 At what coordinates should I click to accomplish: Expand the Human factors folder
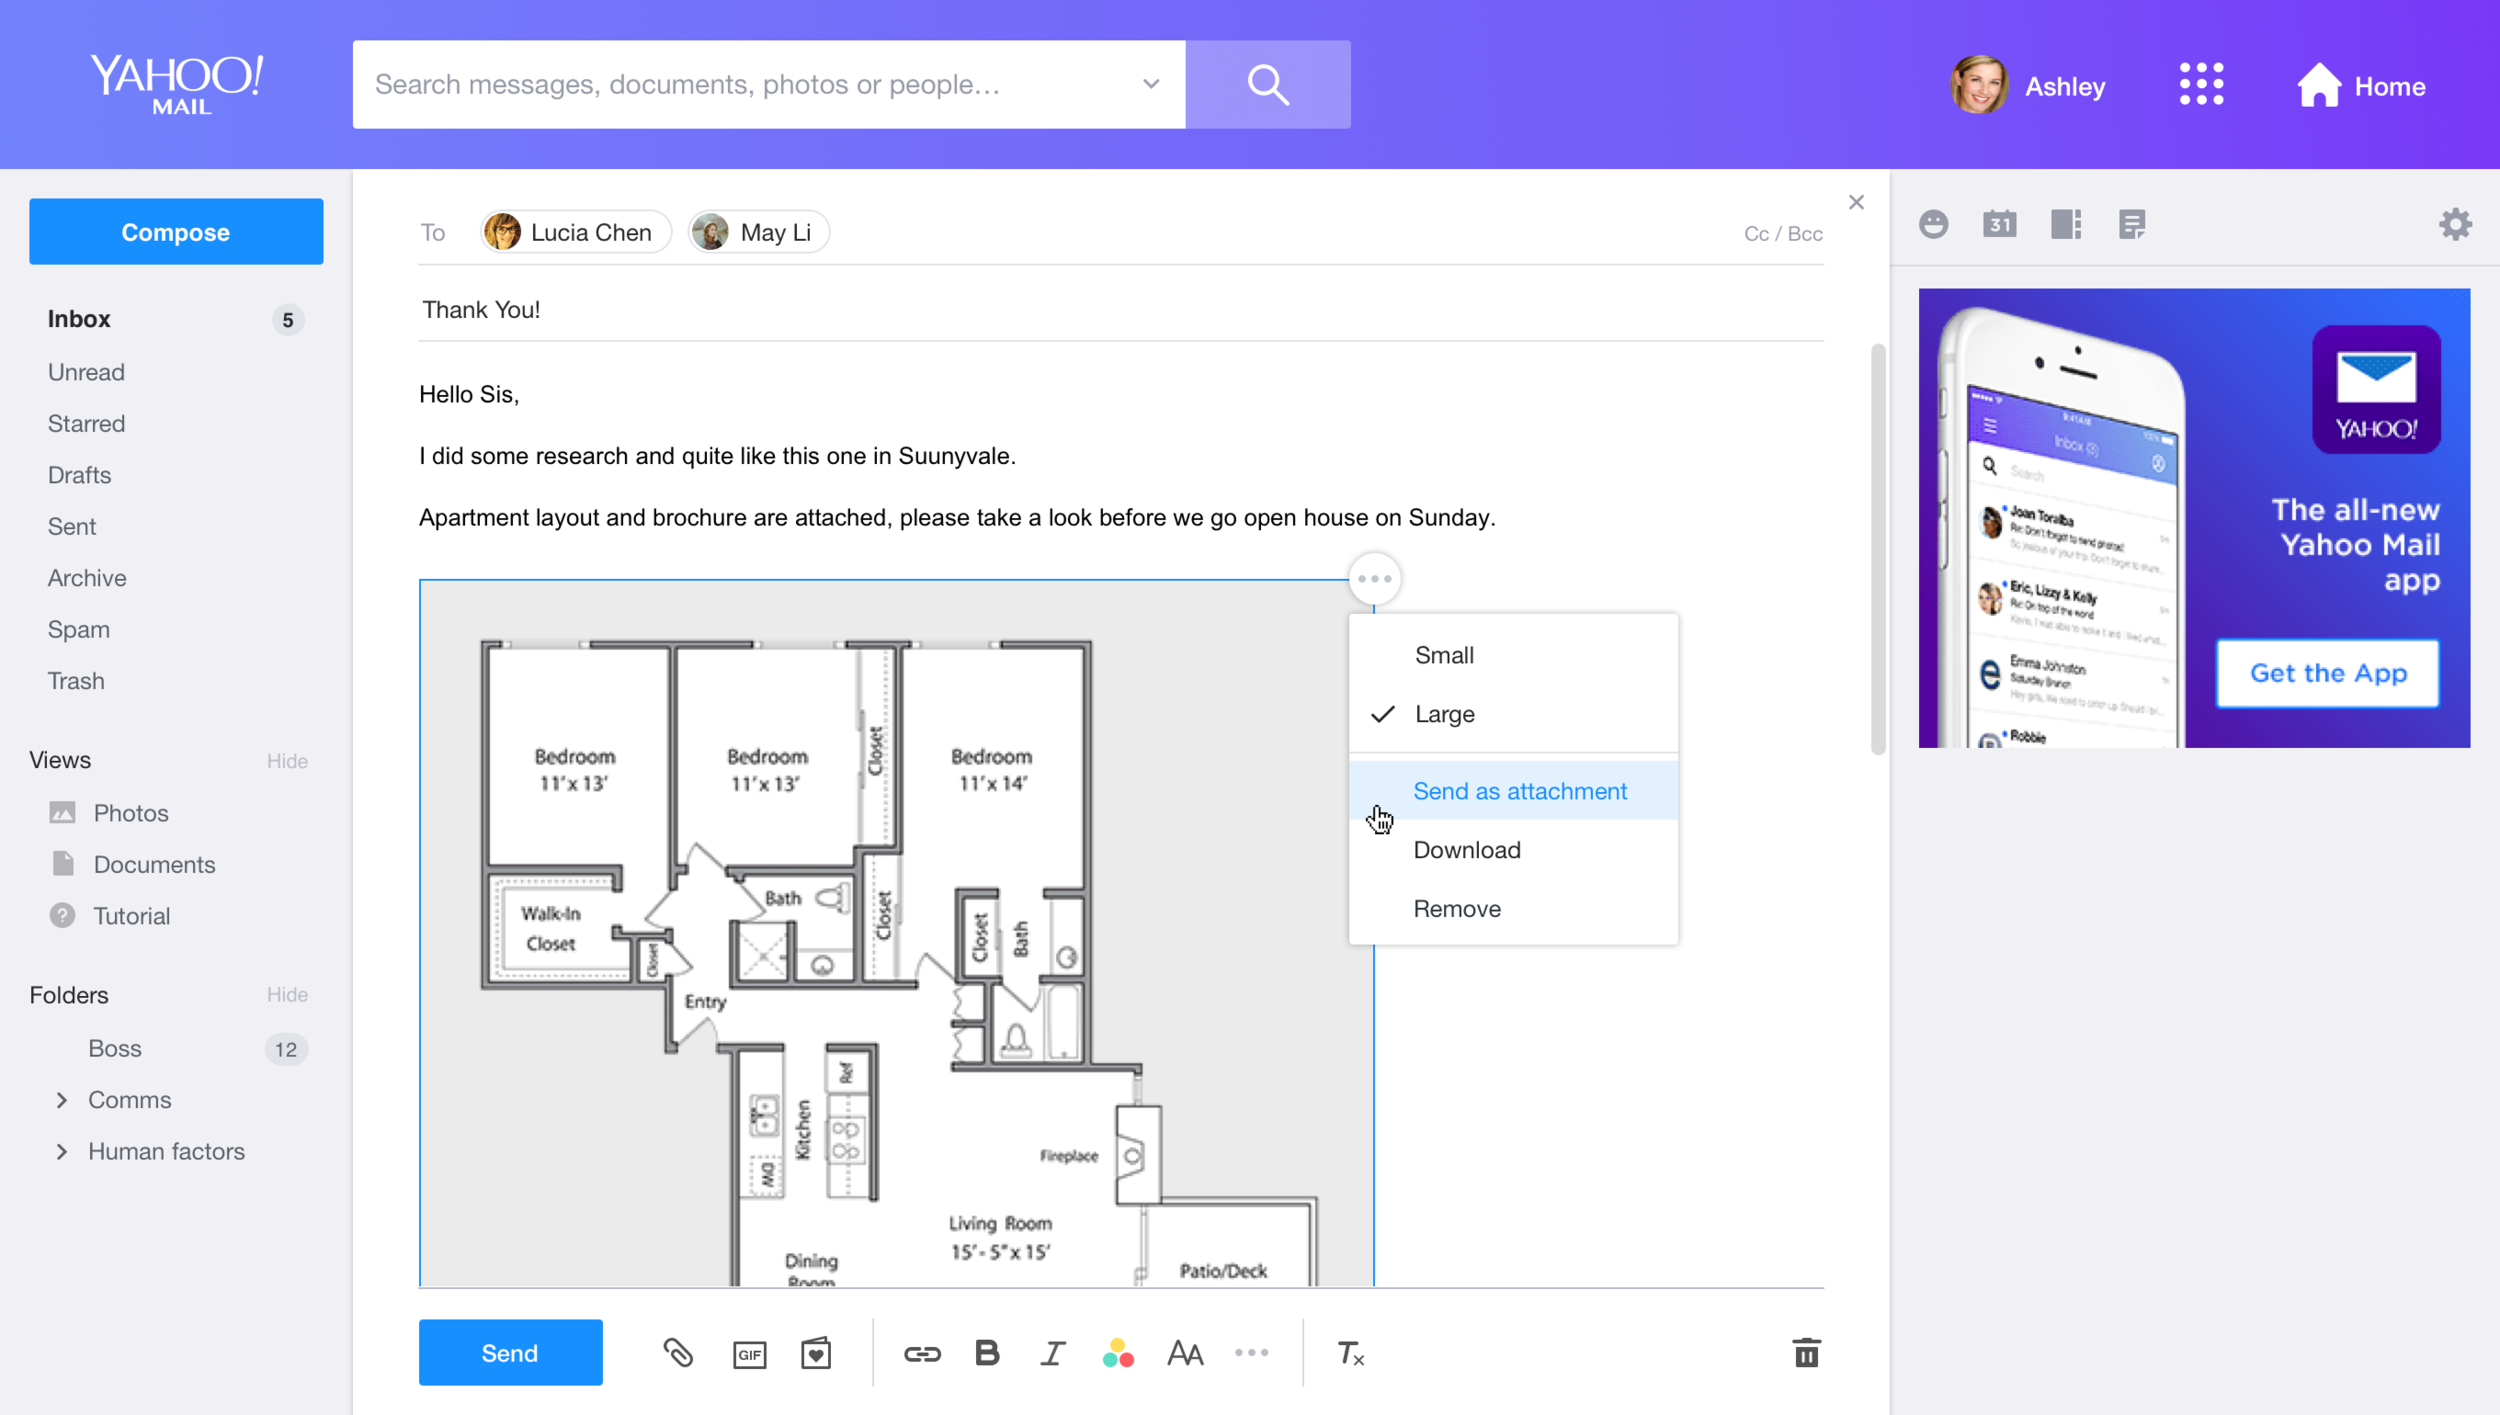pyautogui.click(x=62, y=1151)
